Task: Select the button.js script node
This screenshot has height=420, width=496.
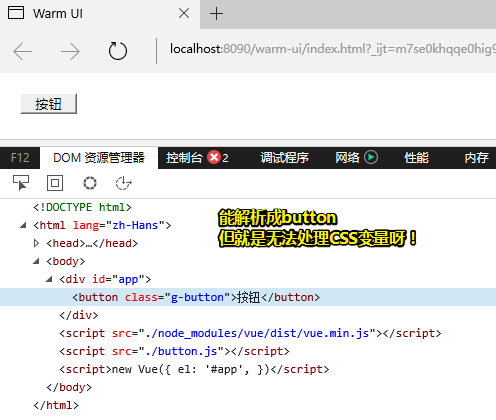Action: [x=174, y=351]
